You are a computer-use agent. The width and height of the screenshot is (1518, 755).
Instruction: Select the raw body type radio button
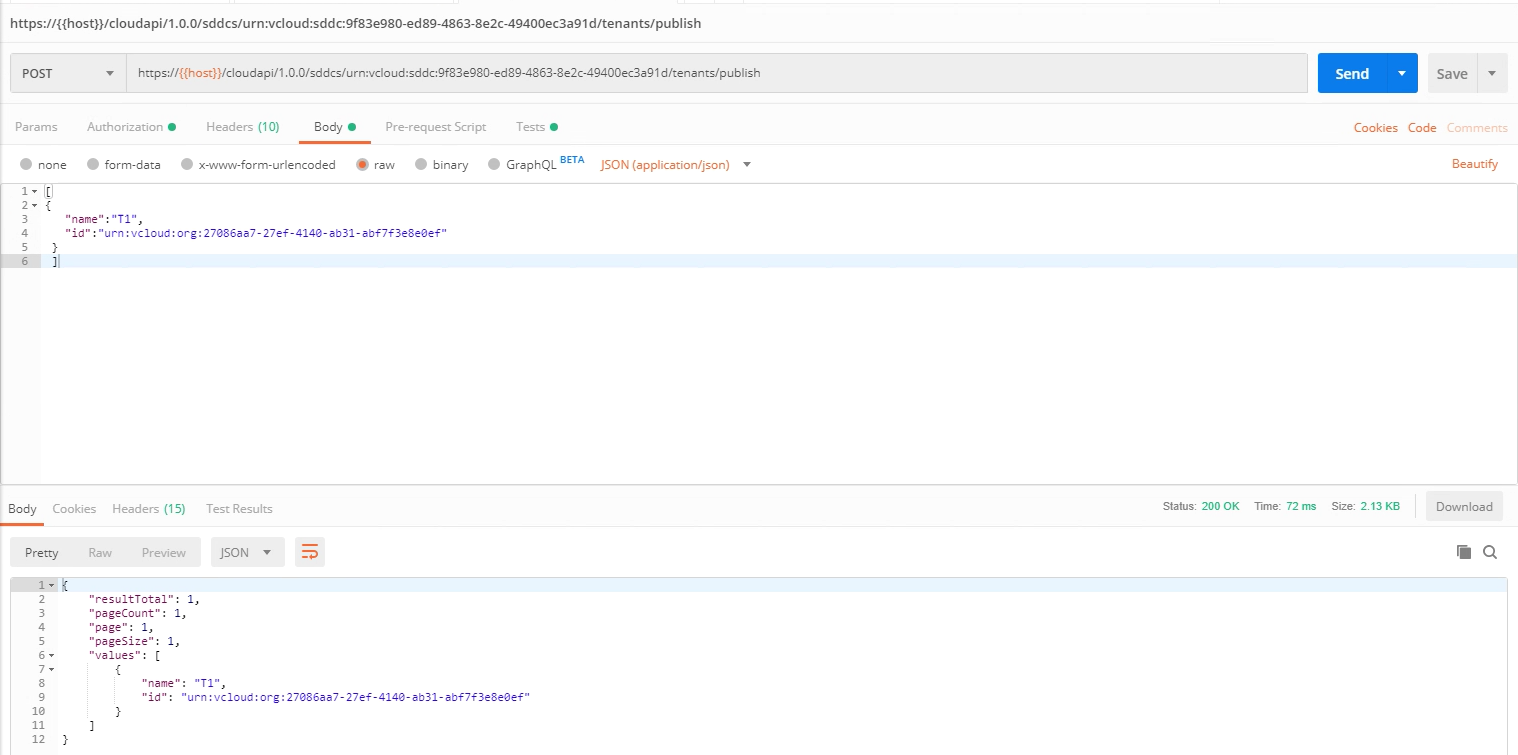pos(363,165)
